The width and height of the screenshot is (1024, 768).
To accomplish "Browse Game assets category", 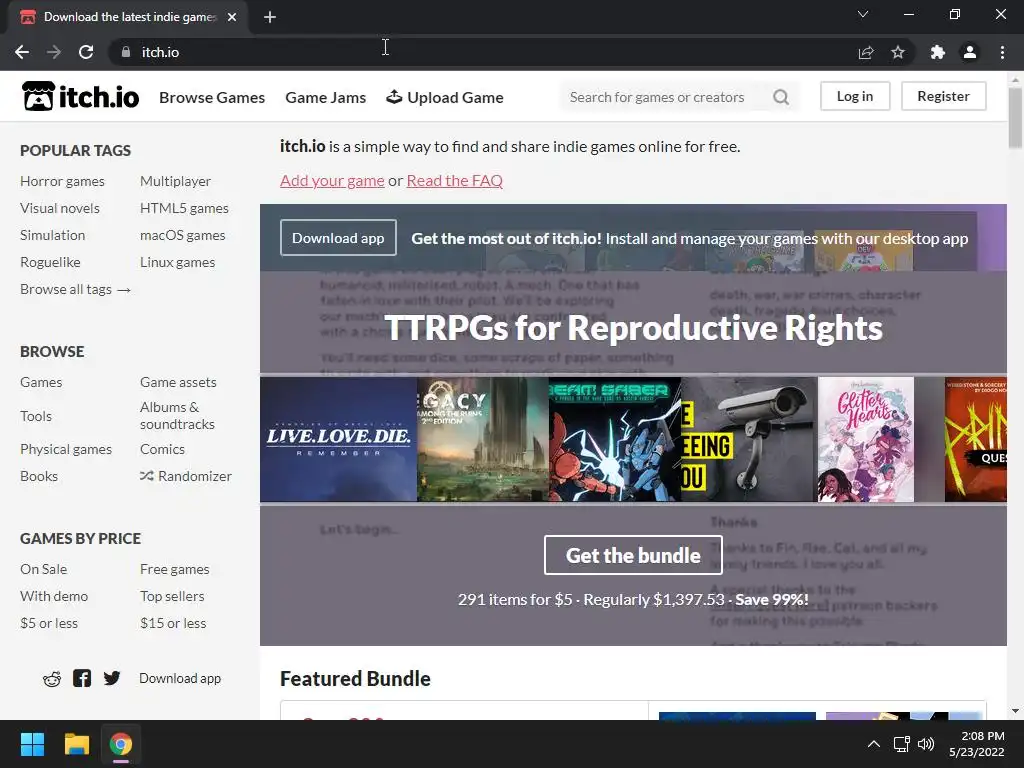I will 178,382.
